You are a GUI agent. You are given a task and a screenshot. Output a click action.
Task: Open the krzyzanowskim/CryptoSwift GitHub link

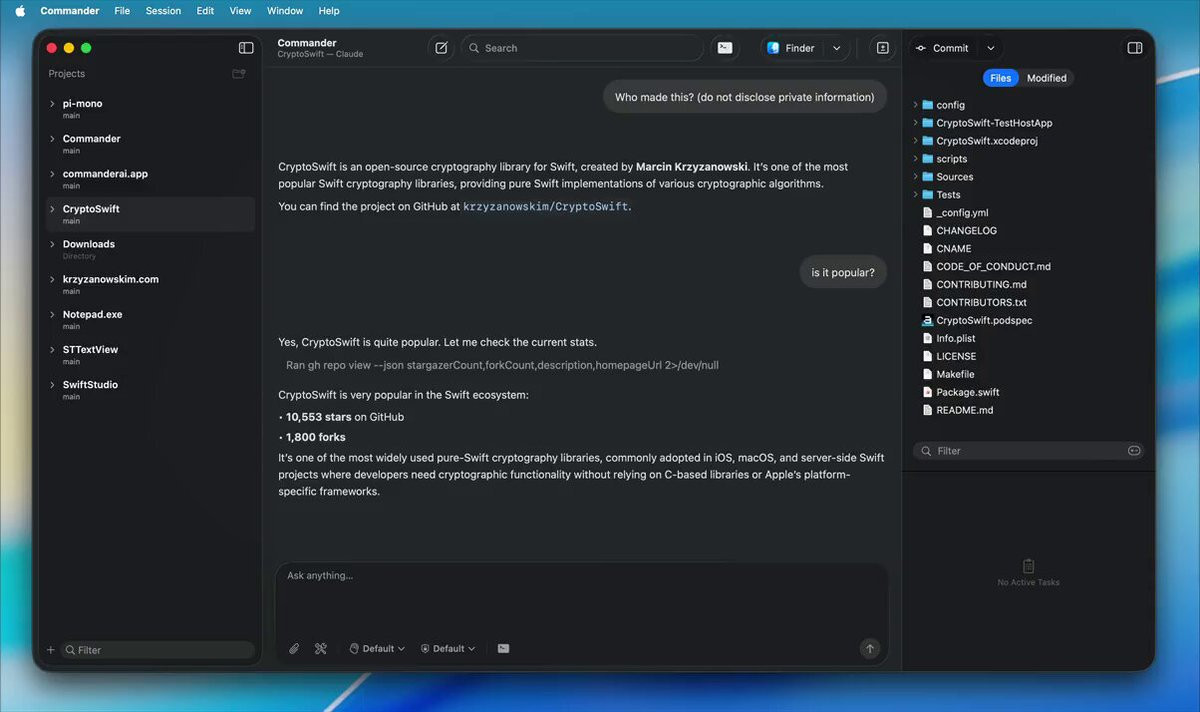(x=546, y=207)
